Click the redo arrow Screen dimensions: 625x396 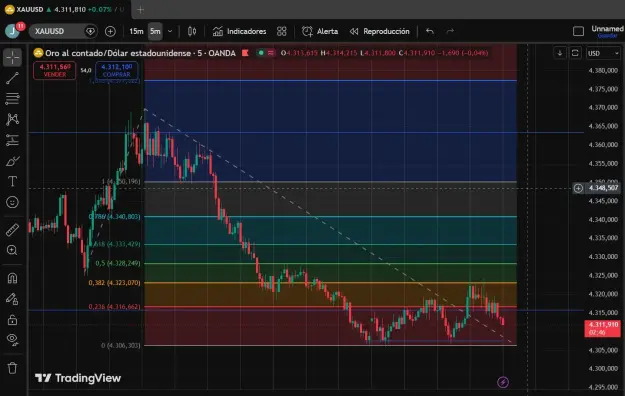450,31
